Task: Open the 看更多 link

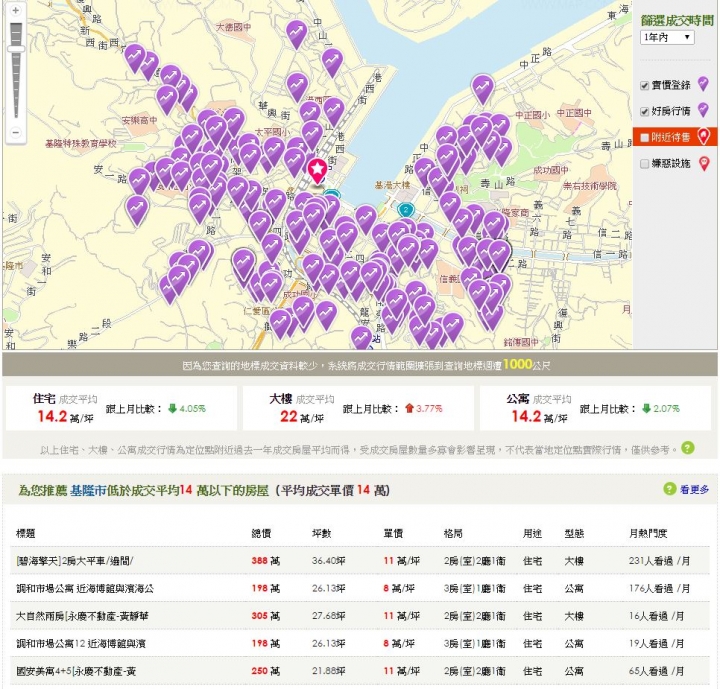Action: [694, 490]
